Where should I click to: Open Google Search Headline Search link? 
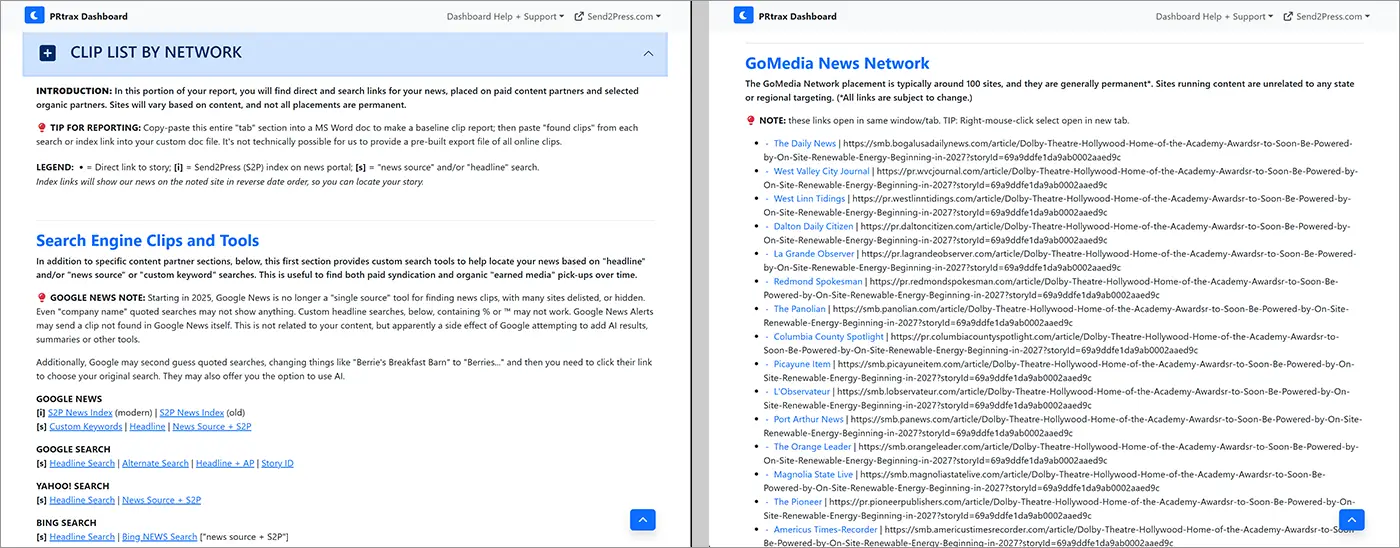pos(82,463)
